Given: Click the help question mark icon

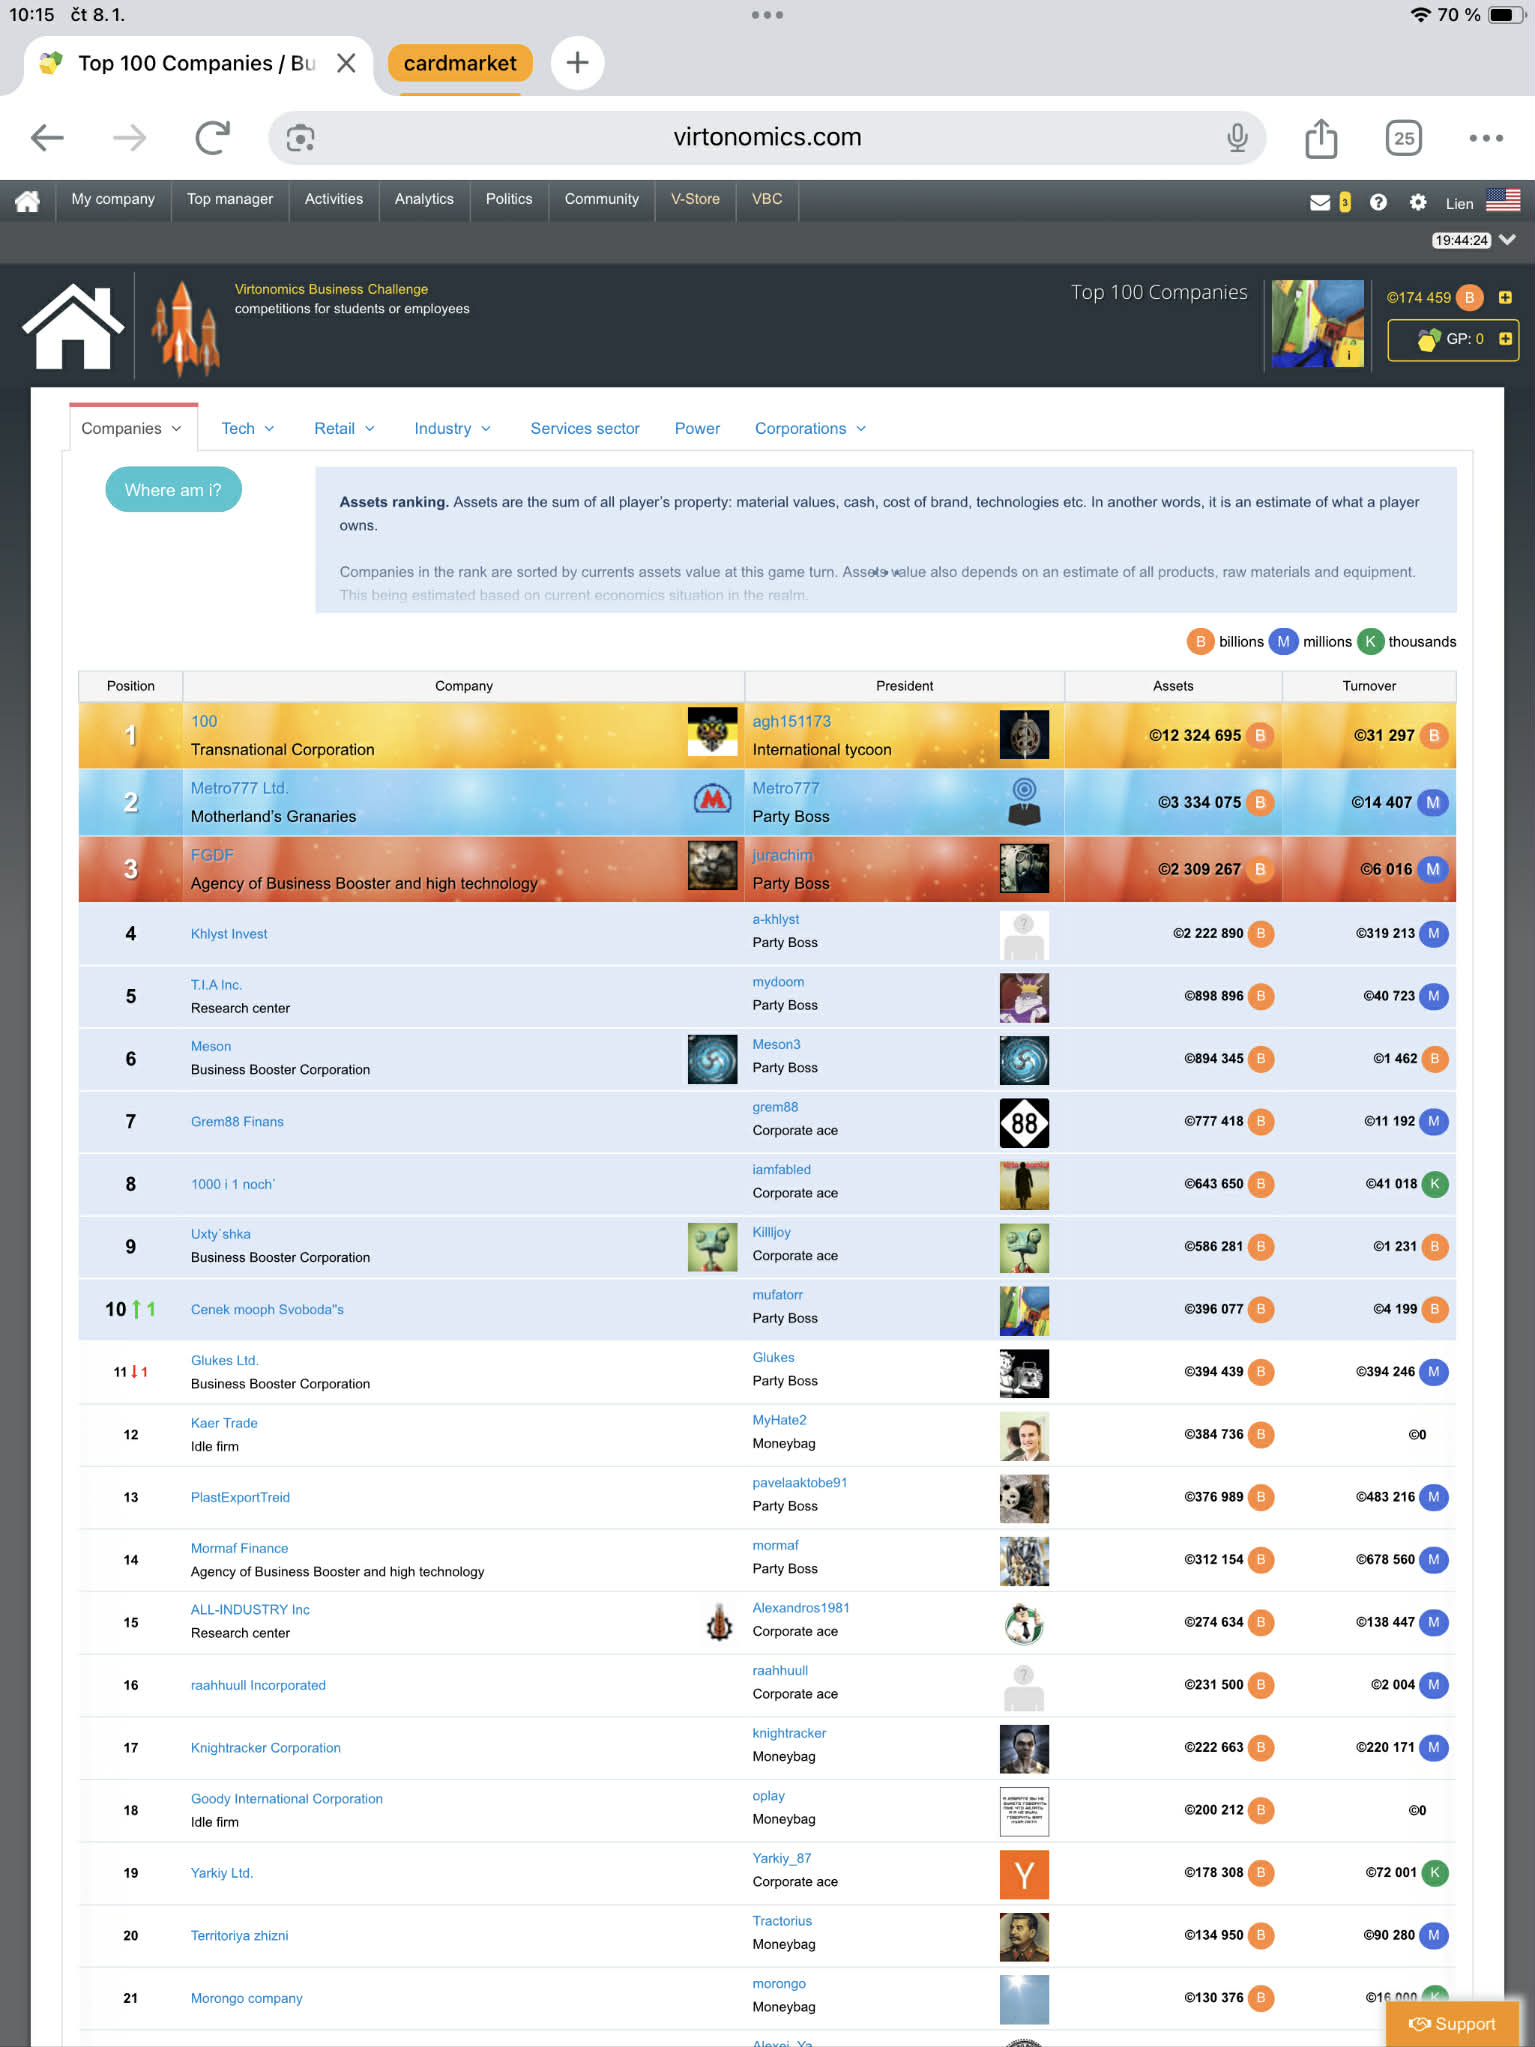Looking at the screenshot, I should (x=1378, y=203).
